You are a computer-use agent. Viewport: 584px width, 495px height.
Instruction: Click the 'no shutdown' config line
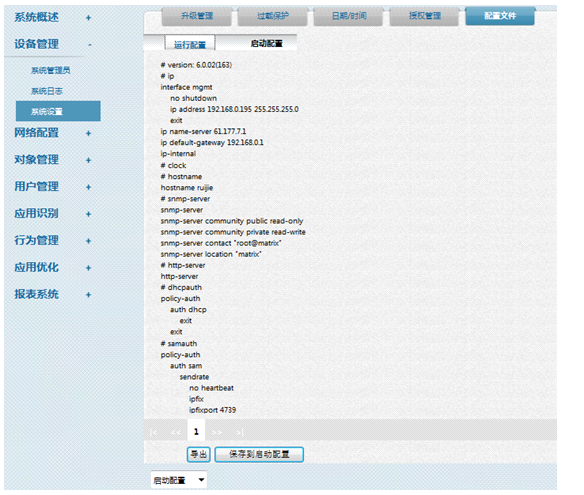pyautogui.click(x=193, y=98)
